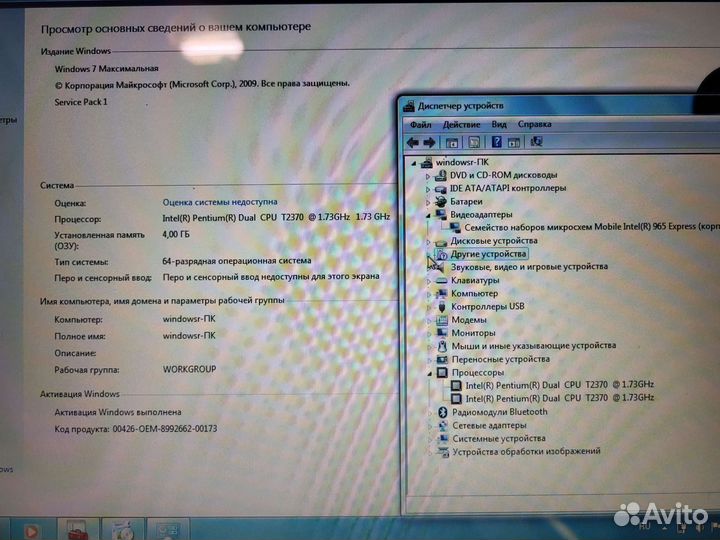Select the Батареи battery icon
The height and width of the screenshot is (540, 720).
(x=440, y=202)
